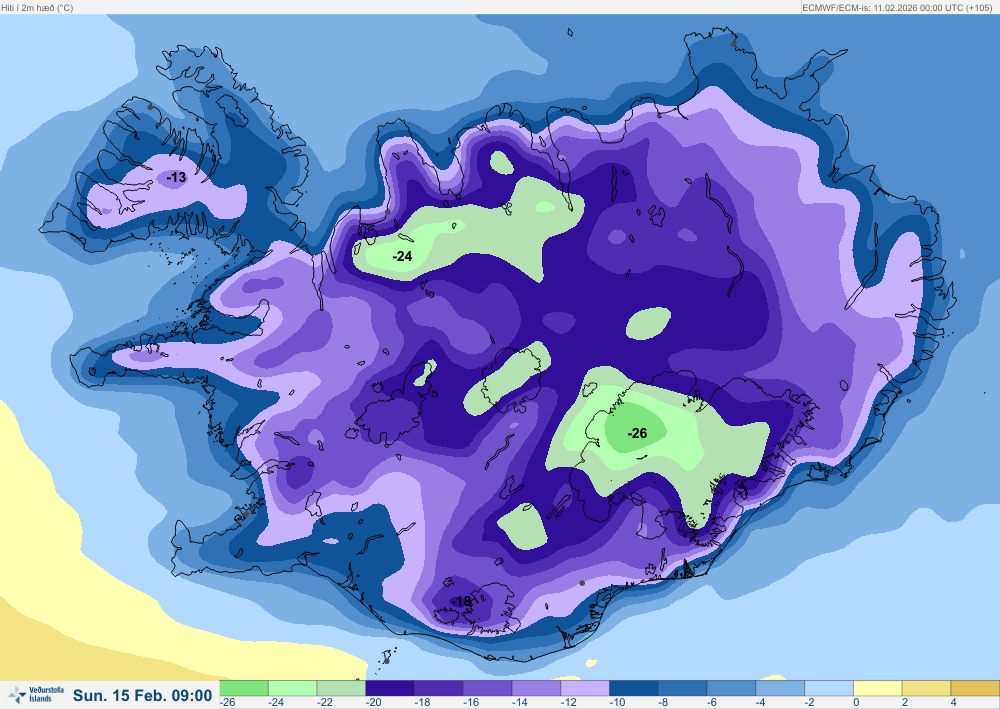Click the legend scale value 4
Image resolution: width=1000 pixels, height=709 pixels.
[x=953, y=703]
